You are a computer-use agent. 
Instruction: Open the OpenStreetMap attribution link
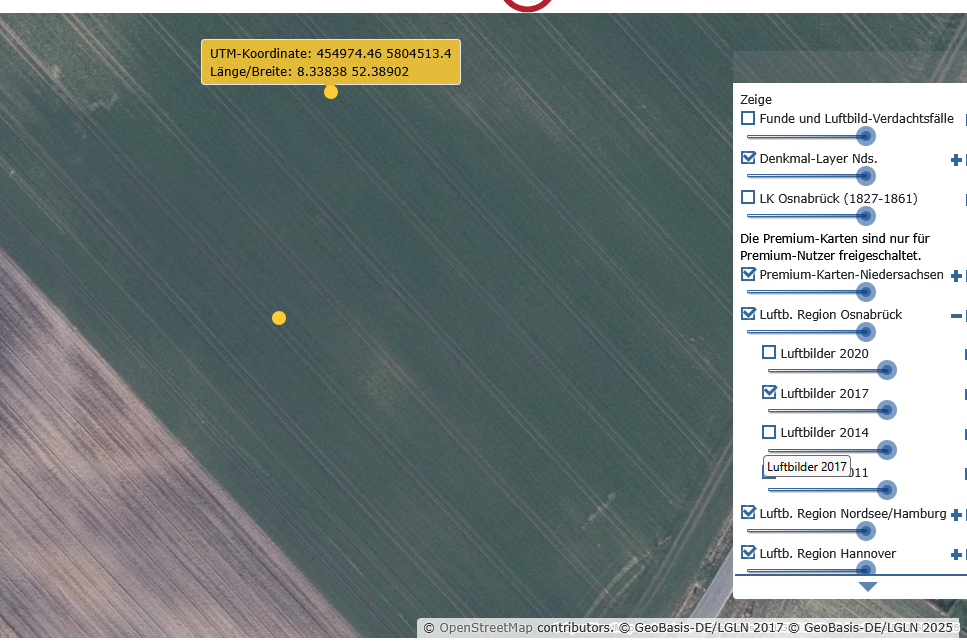(485, 628)
